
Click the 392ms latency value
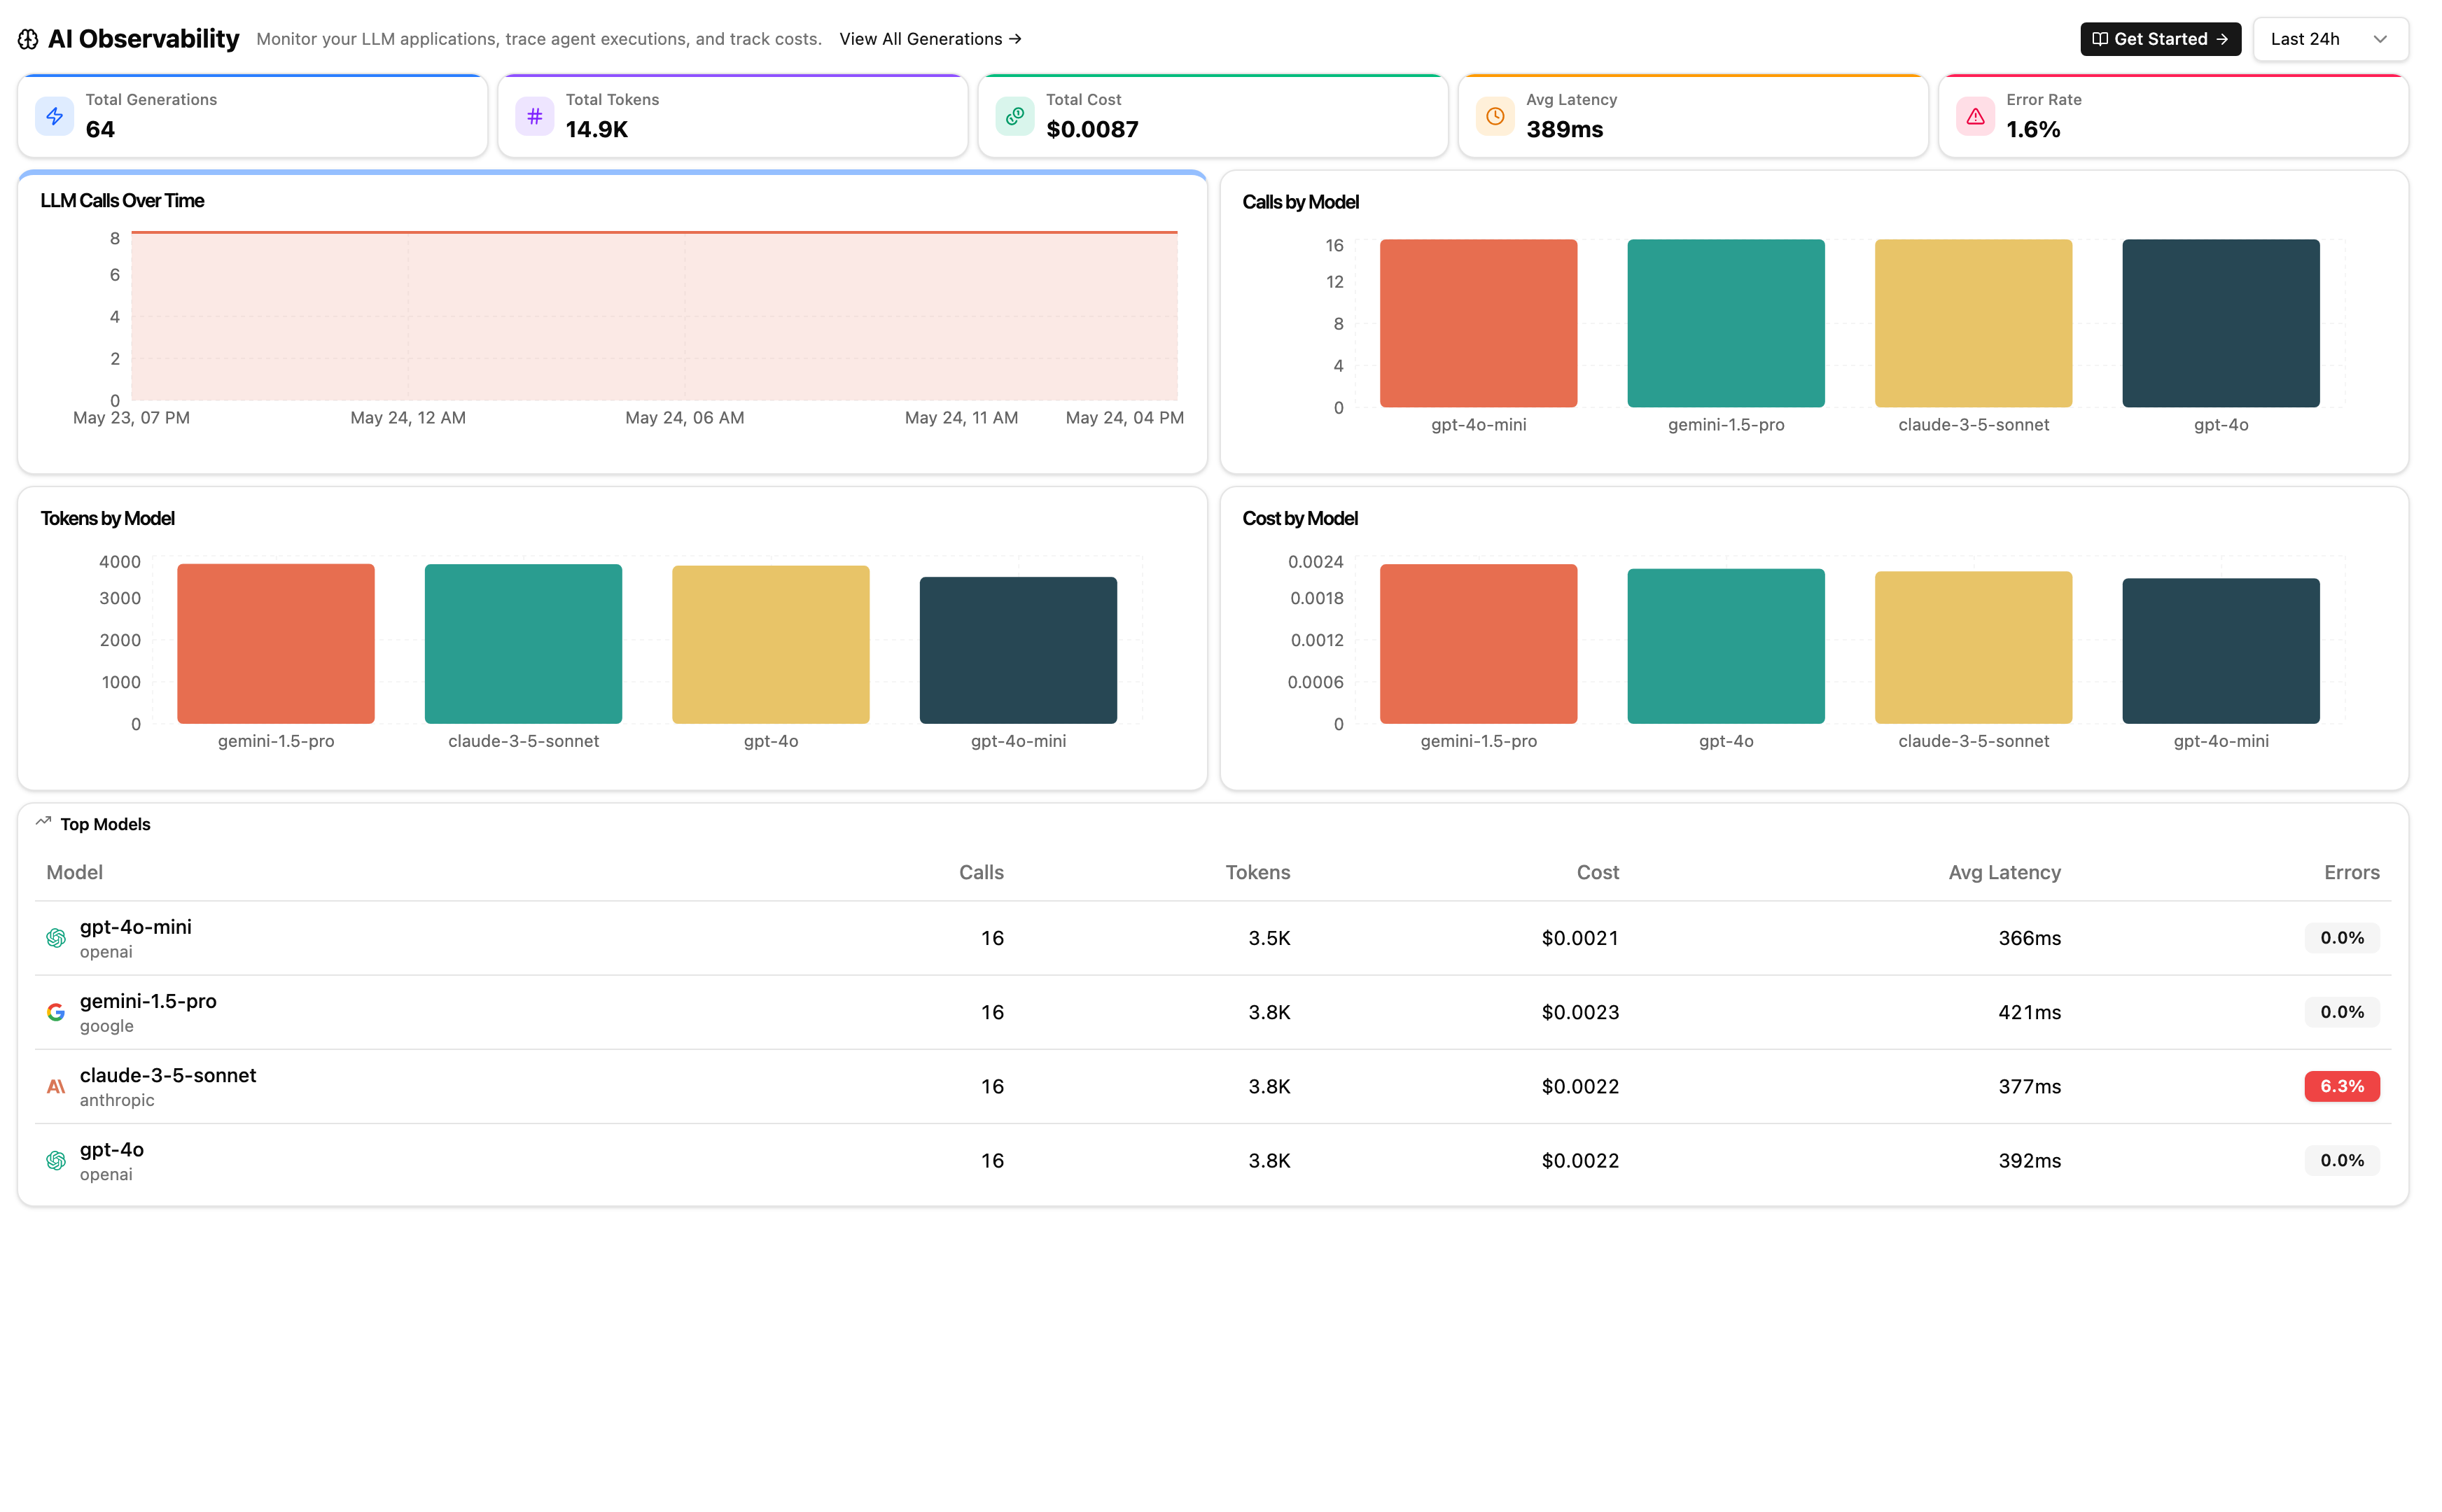(x=2029, y=1160)
